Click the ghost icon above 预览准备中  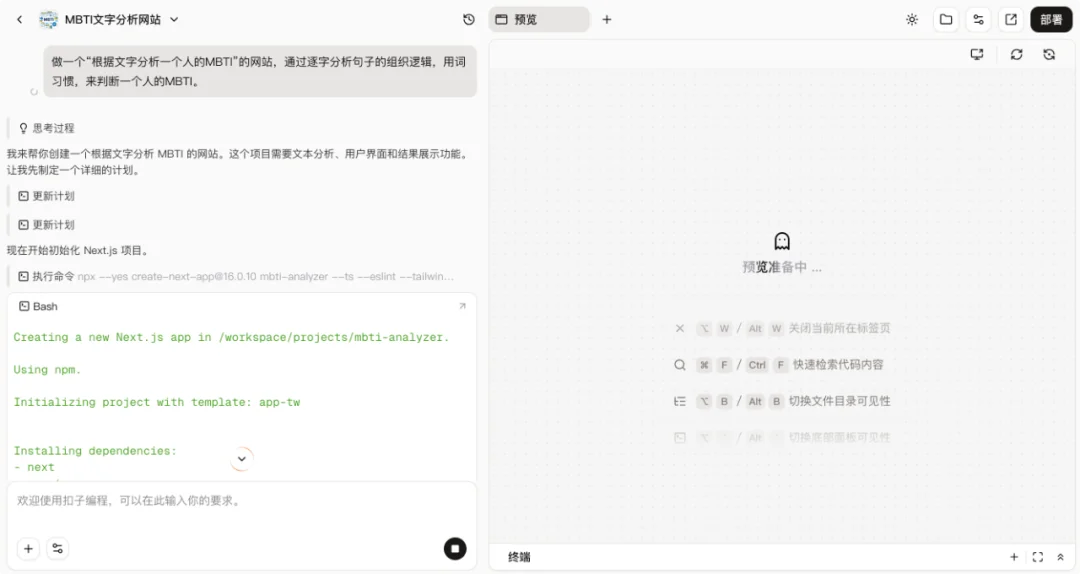[x=782, y=240]
